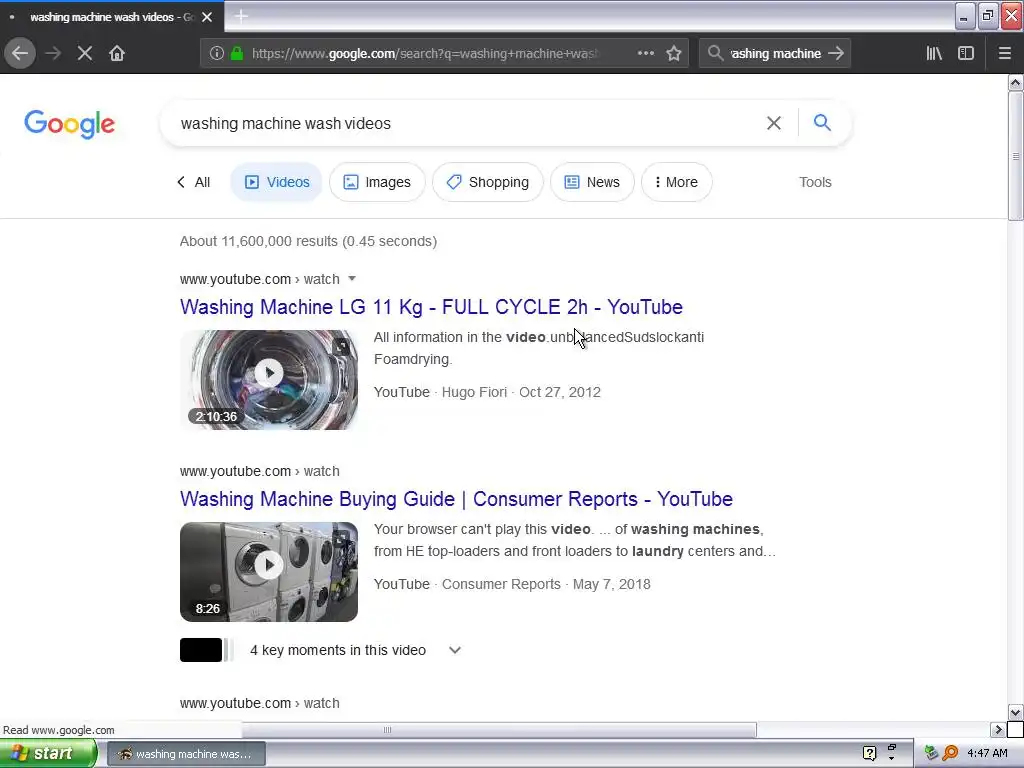Open search Tools options

click(x=815, y=182)
